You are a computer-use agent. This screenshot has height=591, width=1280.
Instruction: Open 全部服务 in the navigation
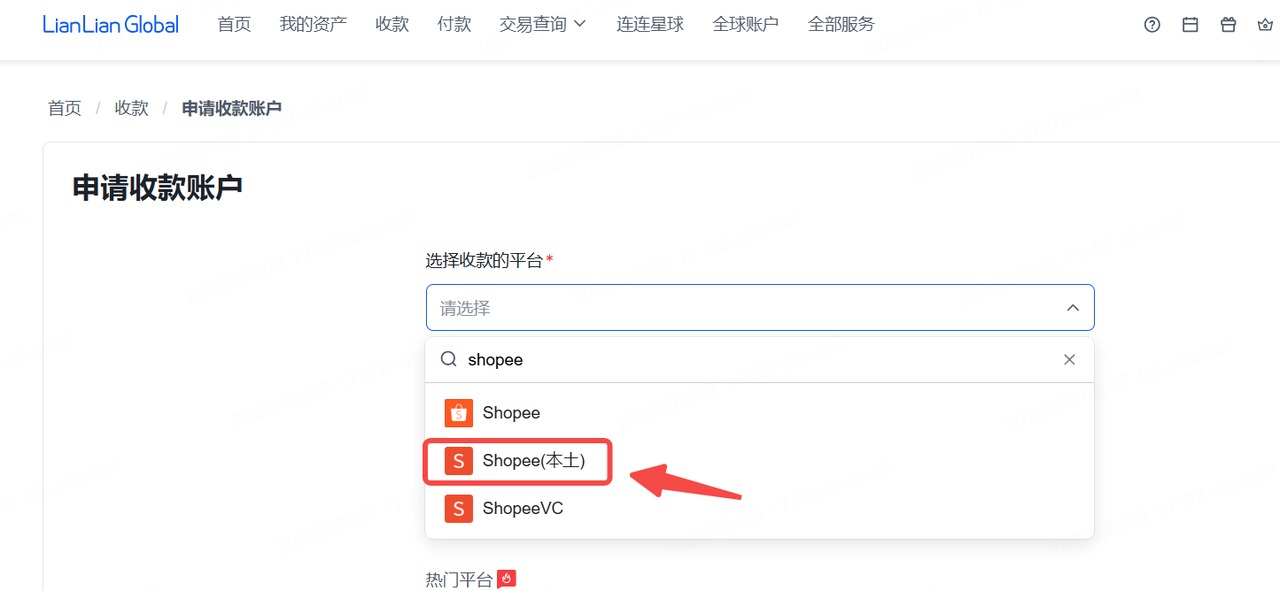[841, 24]
